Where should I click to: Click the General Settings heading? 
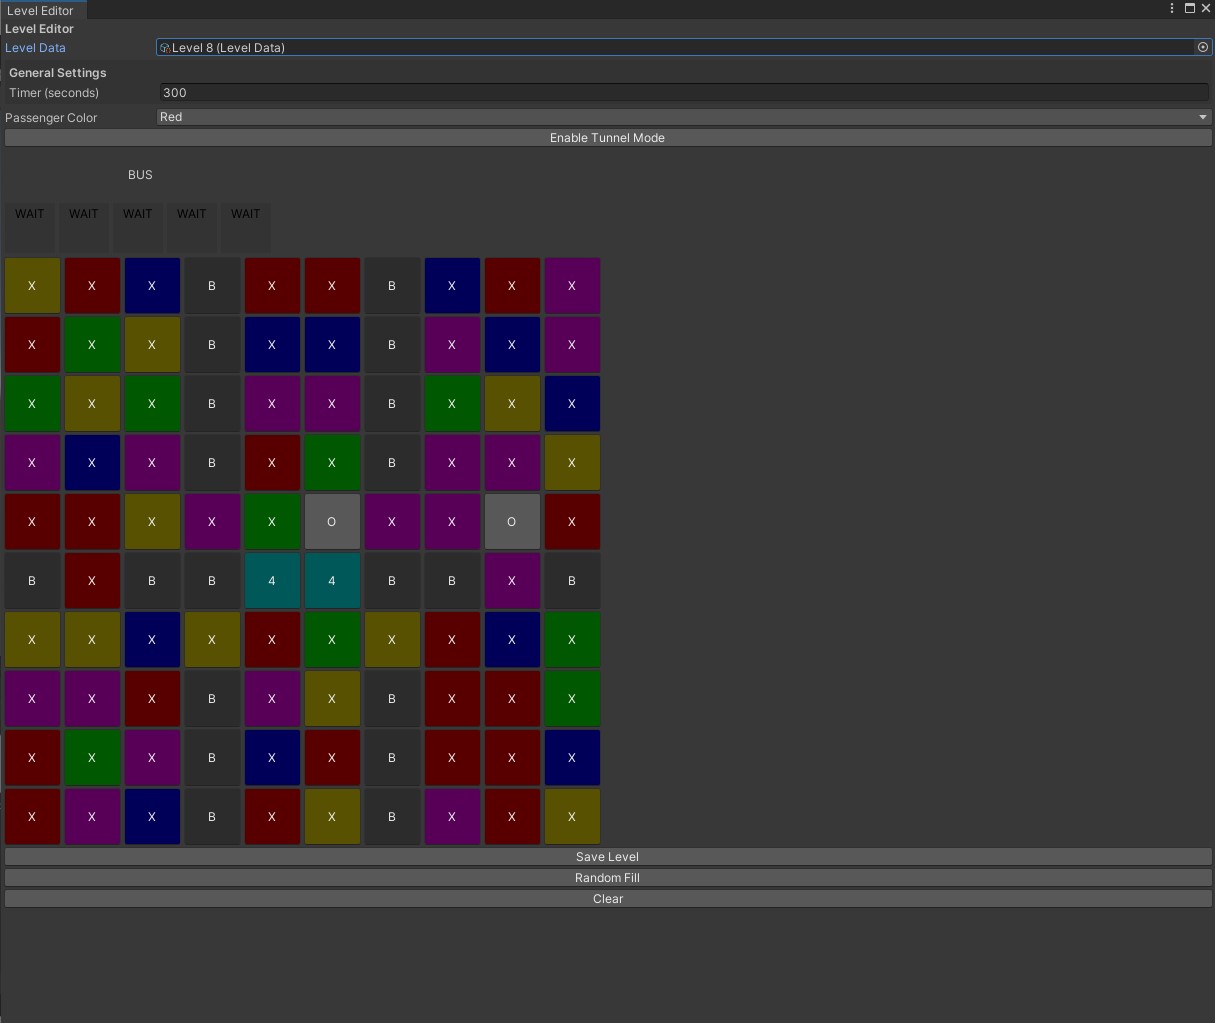point(58,73)
